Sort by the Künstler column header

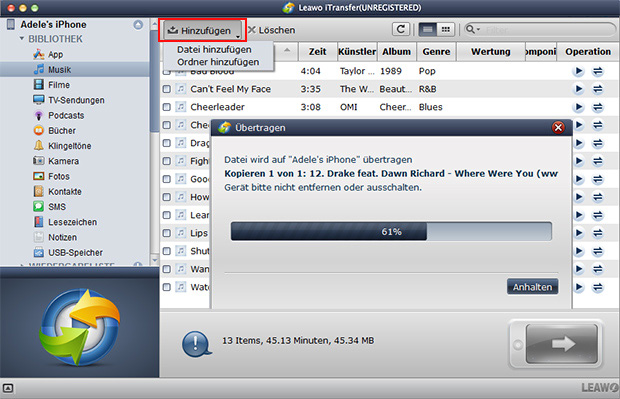point(357,51)
